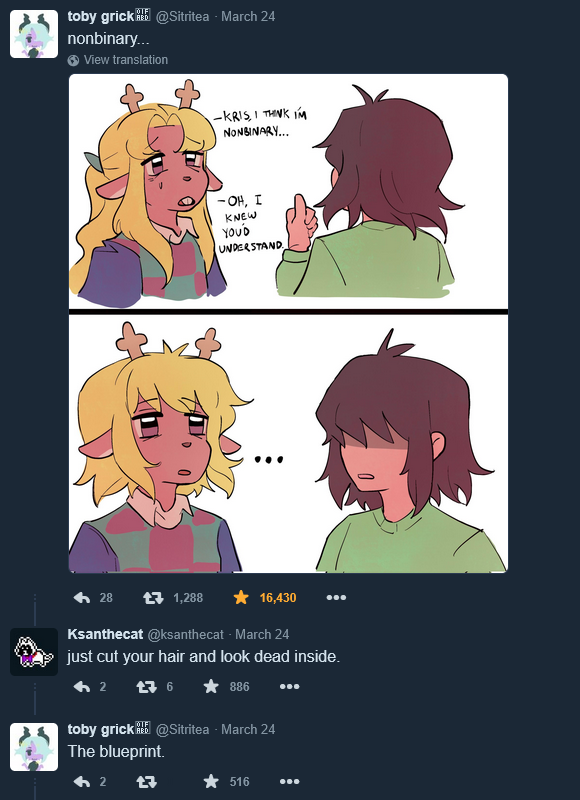Reply to 'The blueprint.' tweet

(82, 782)
